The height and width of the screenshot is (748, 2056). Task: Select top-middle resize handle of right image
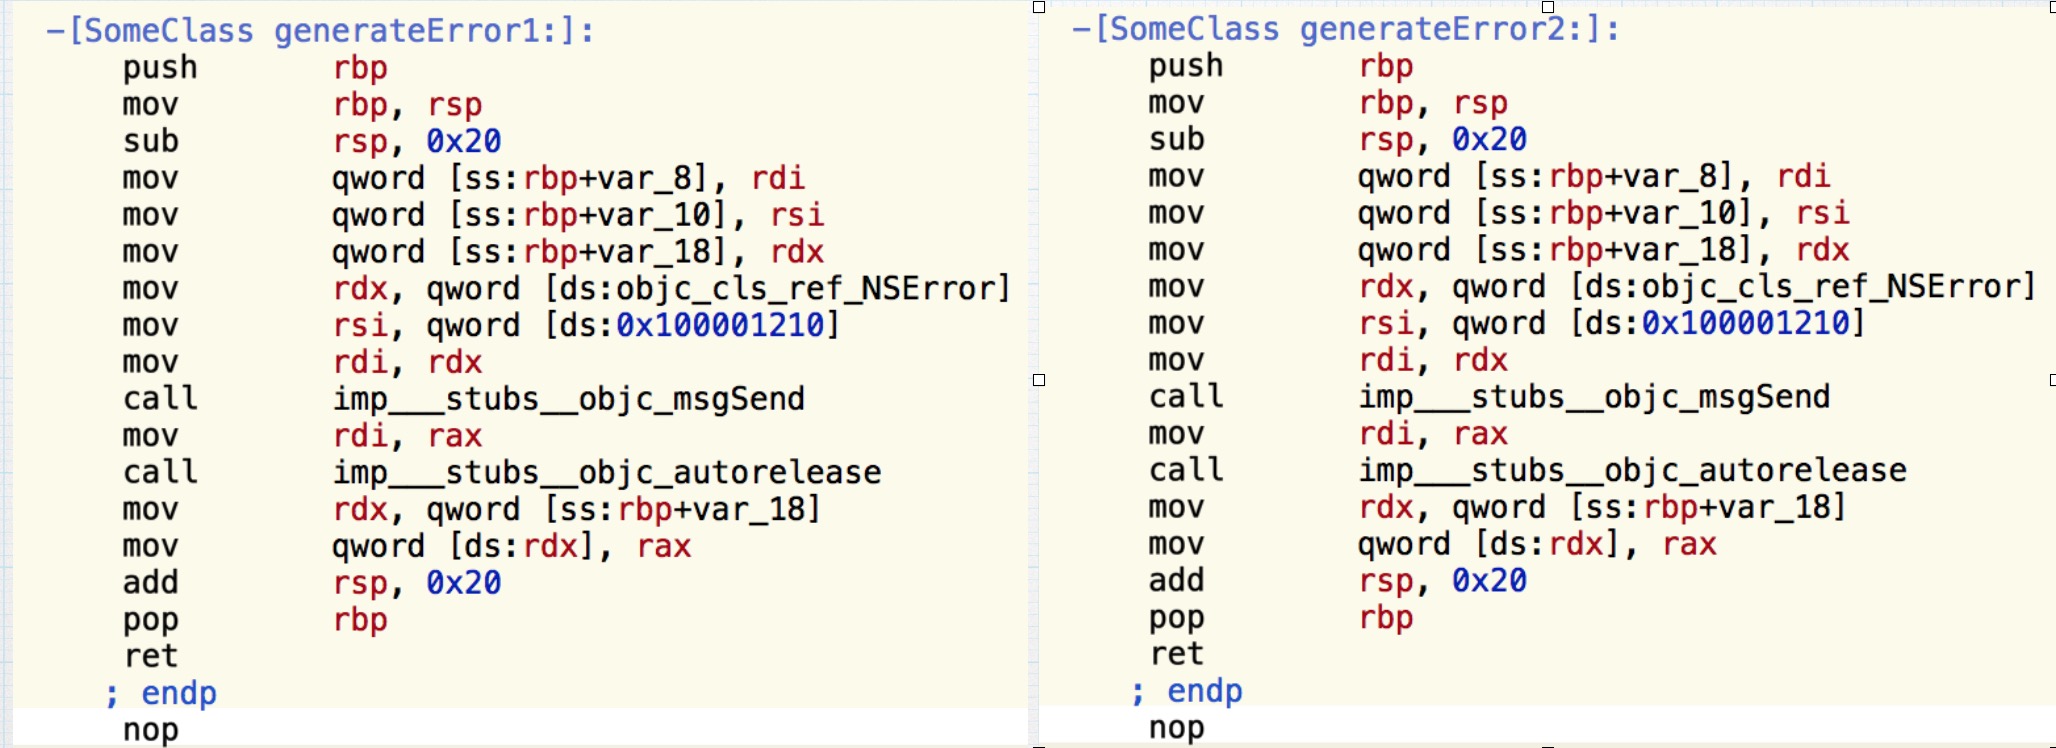pos(1548,7)
